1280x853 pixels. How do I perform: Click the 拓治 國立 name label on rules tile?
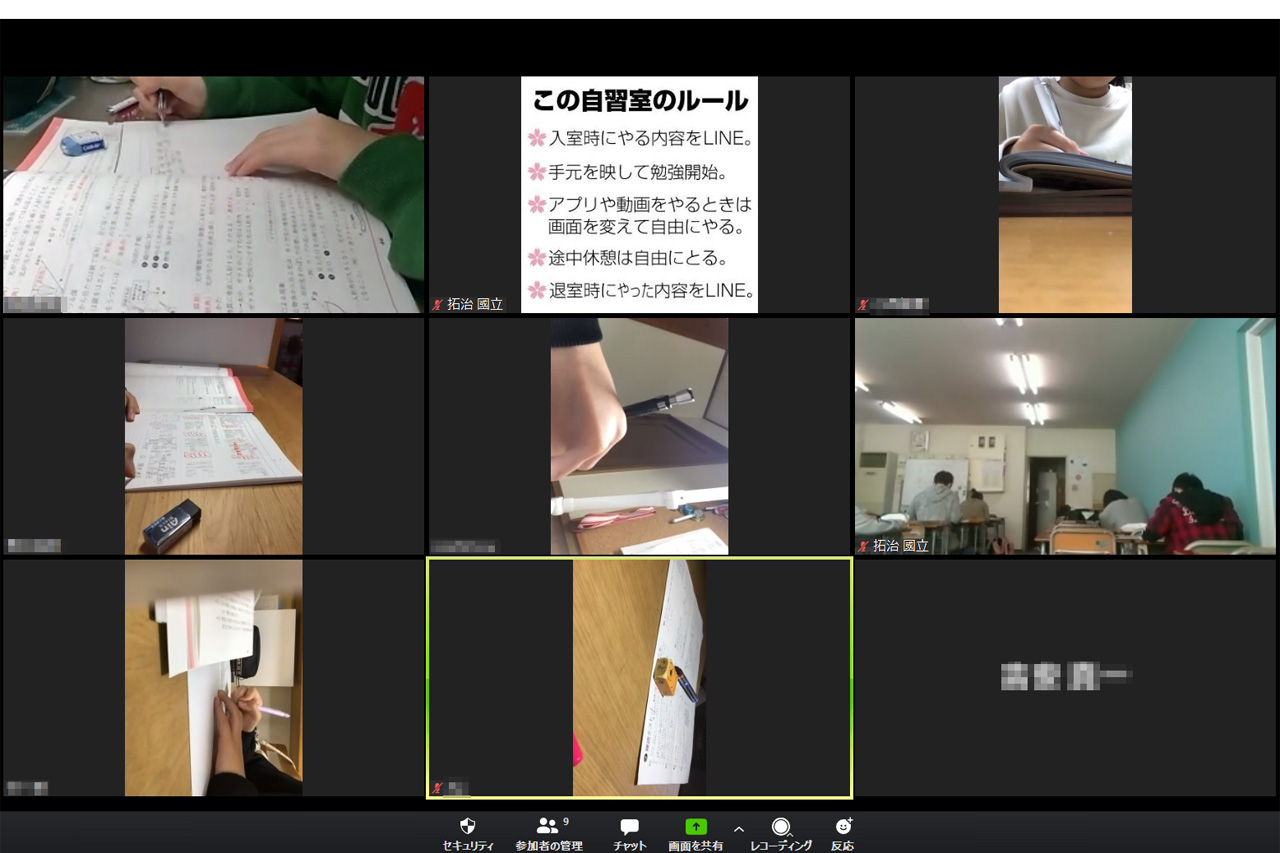point(475,304)
